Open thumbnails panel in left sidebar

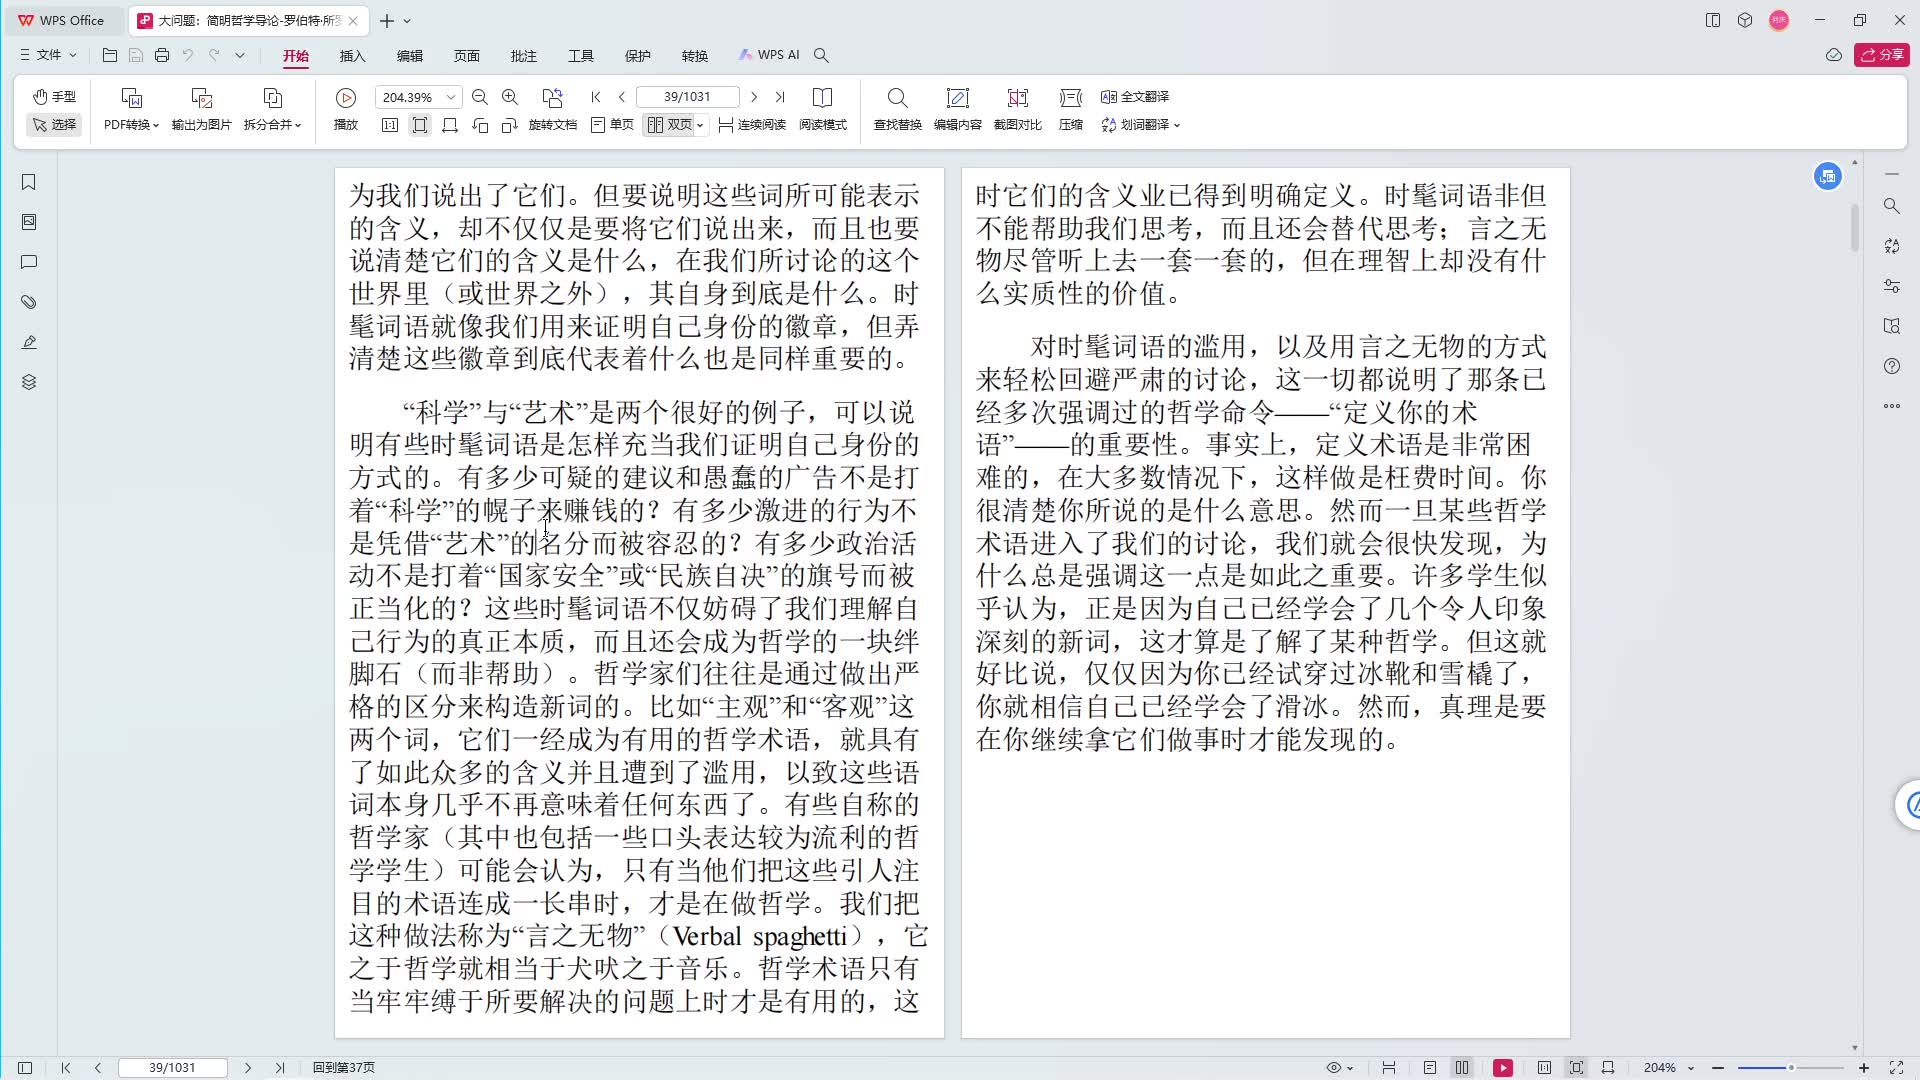[x=29, y=222]
